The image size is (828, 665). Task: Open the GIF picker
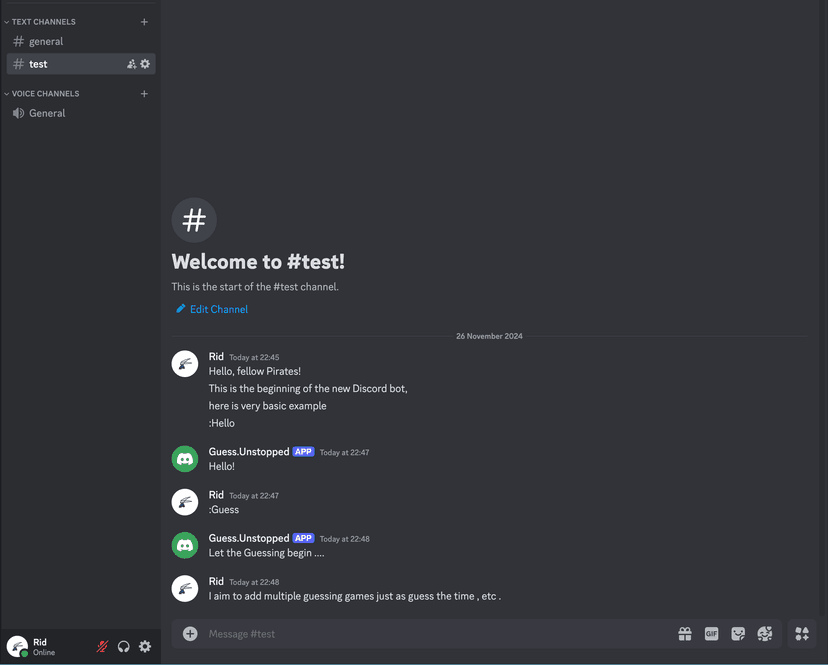pyautogui.click(x=711, y=633)
